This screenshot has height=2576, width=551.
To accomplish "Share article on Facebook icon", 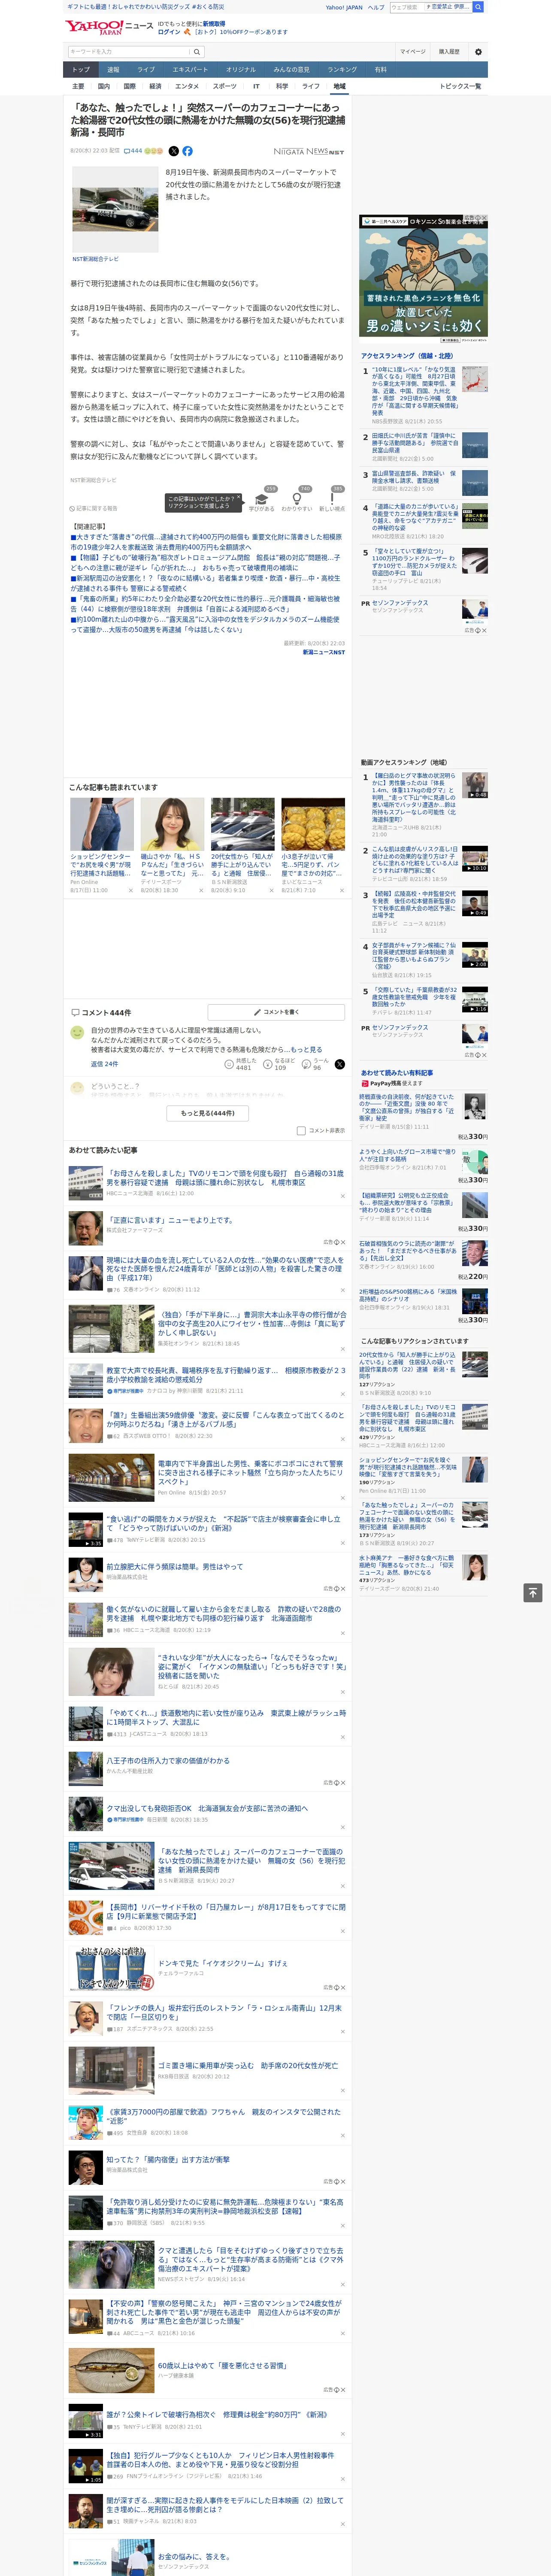I will pos(187,151).
